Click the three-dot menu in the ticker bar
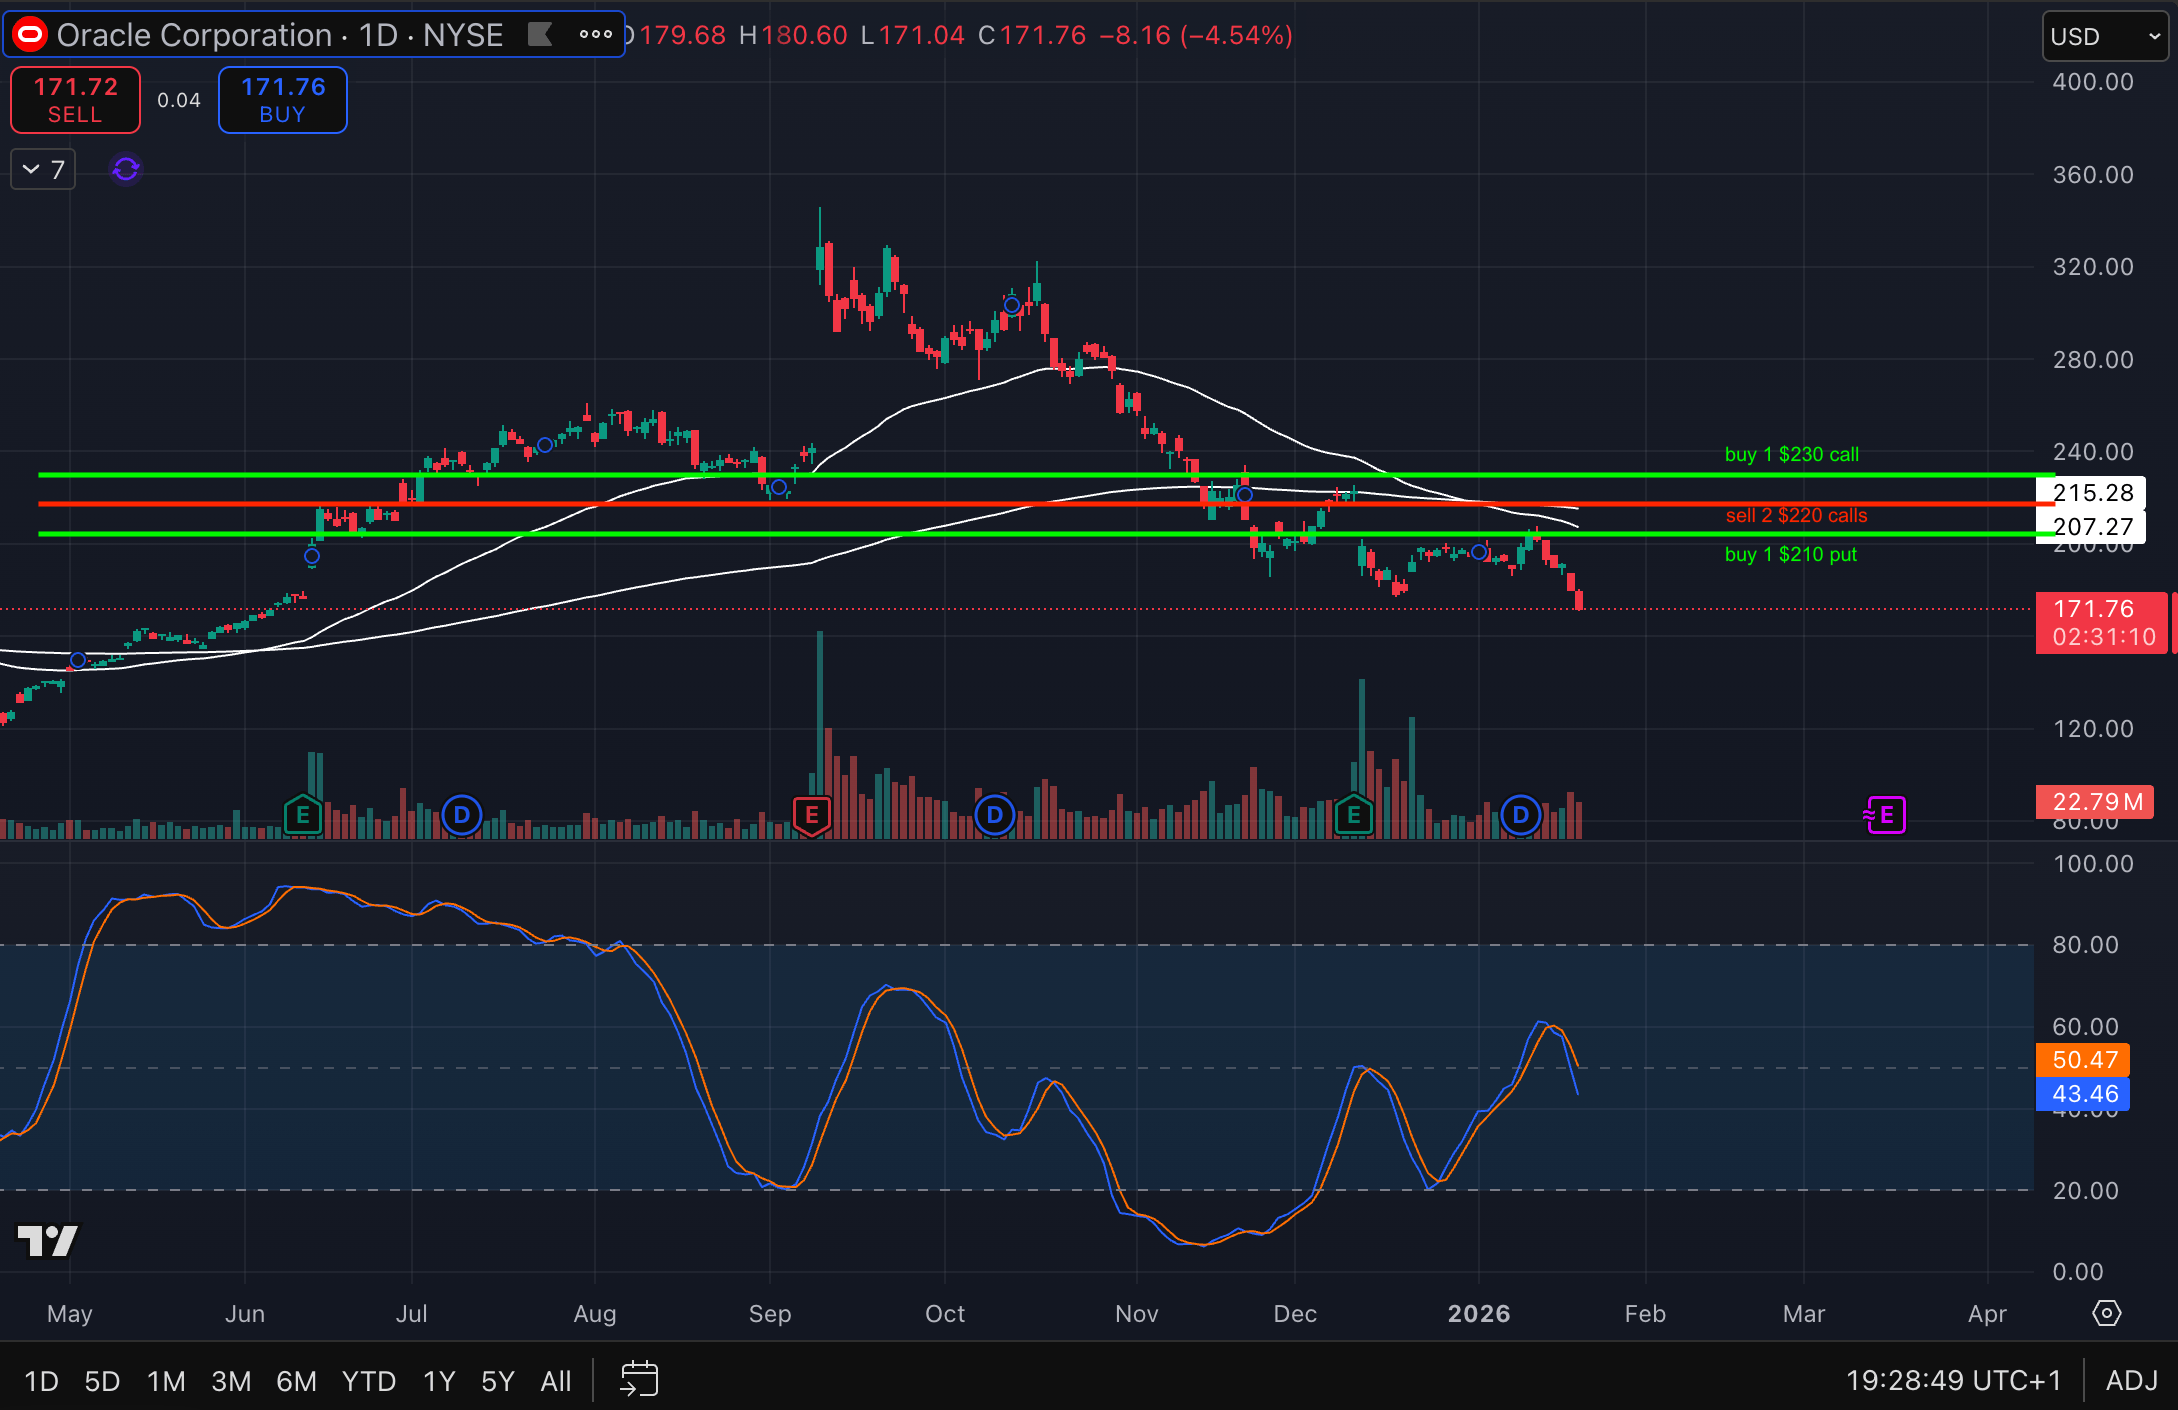 [x=594, y=35]
